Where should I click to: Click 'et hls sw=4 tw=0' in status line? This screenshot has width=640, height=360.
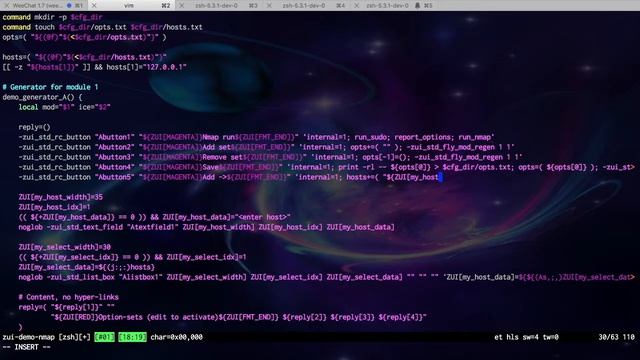pyautogui.click(x=526, y=337)
